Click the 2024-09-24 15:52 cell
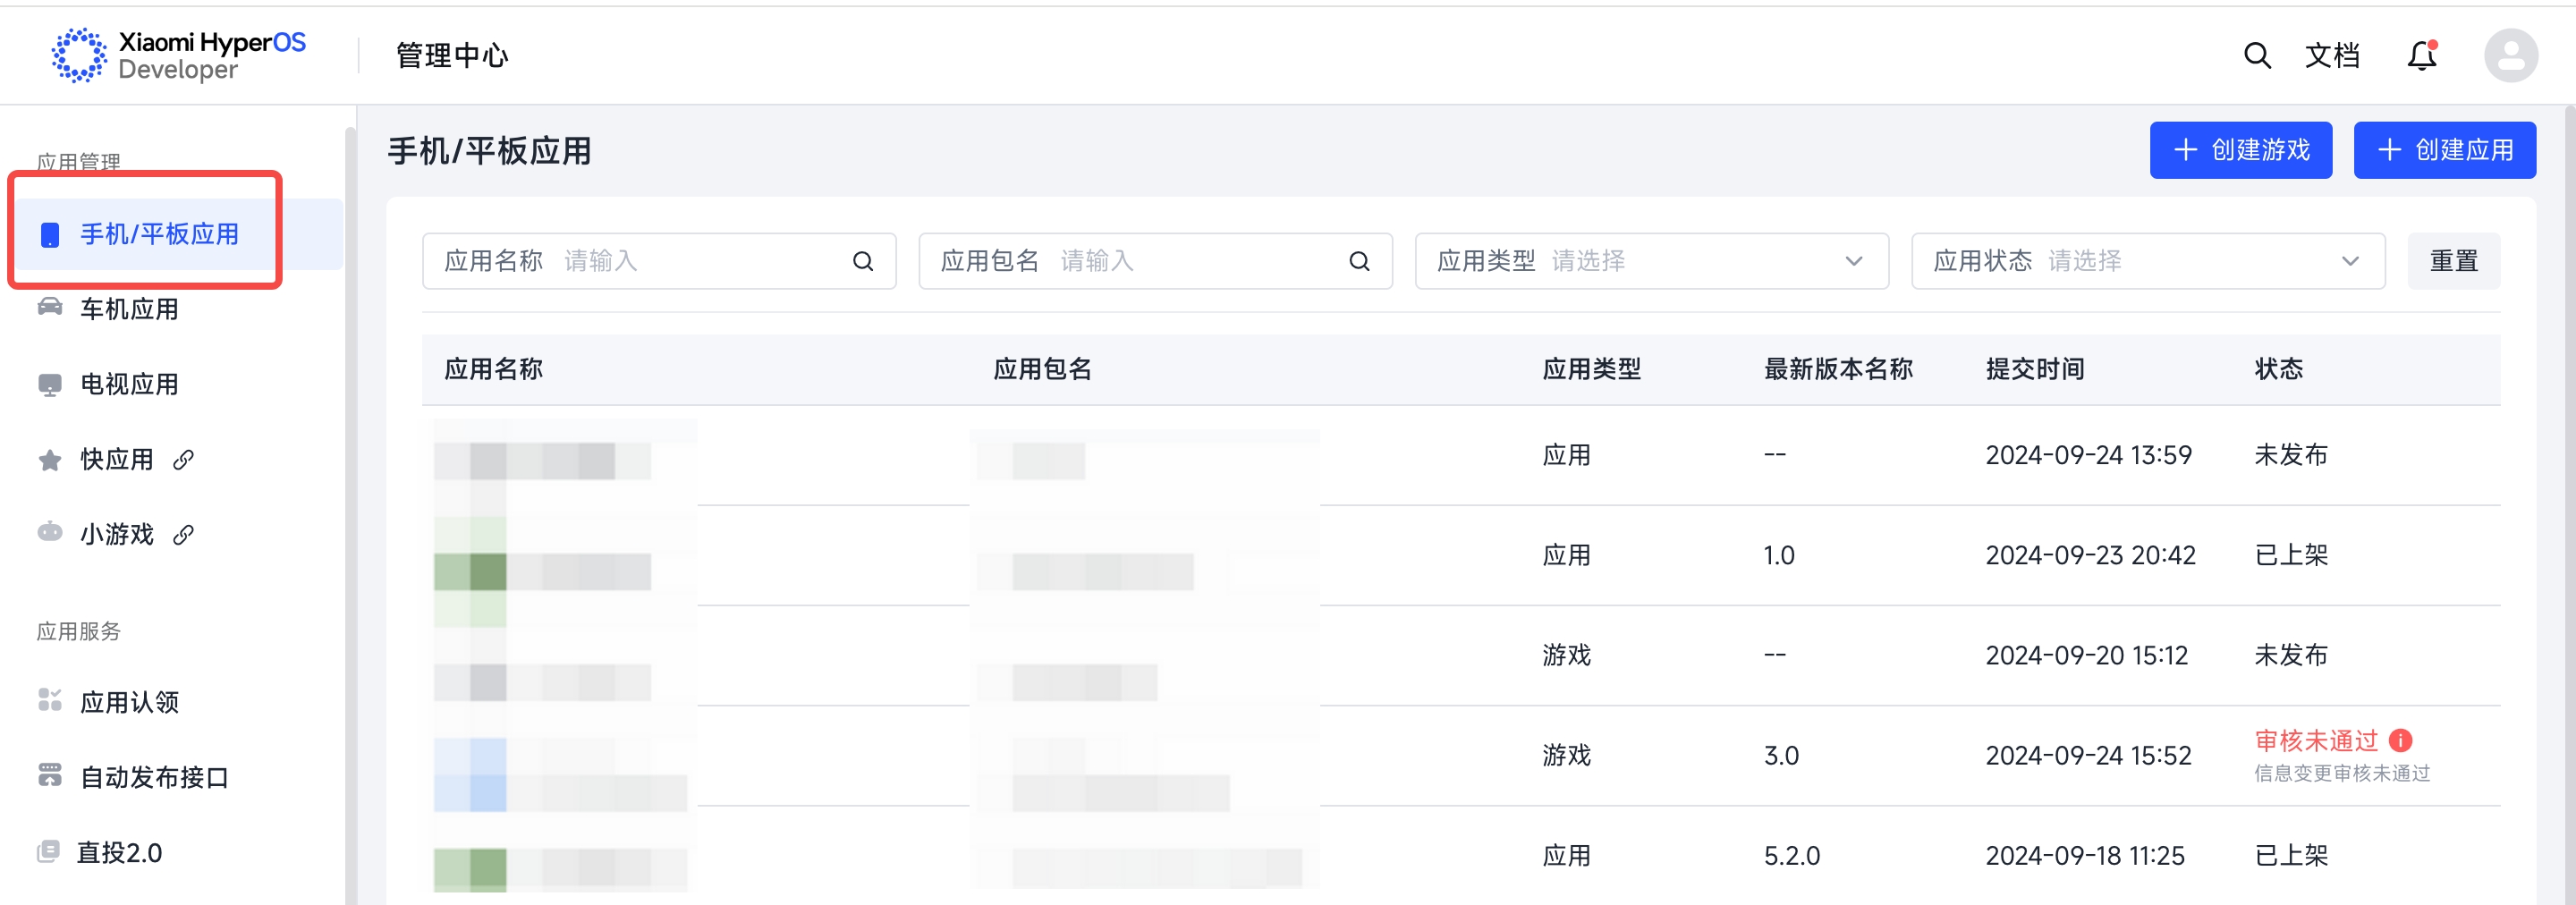This screenshot has width=2576, height=905. coord(2088,755)
